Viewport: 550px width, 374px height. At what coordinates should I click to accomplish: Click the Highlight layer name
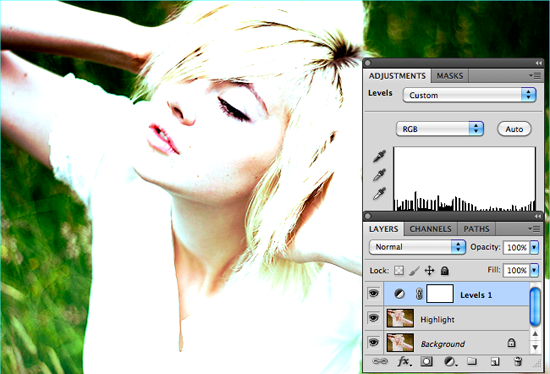coord(437,320)
